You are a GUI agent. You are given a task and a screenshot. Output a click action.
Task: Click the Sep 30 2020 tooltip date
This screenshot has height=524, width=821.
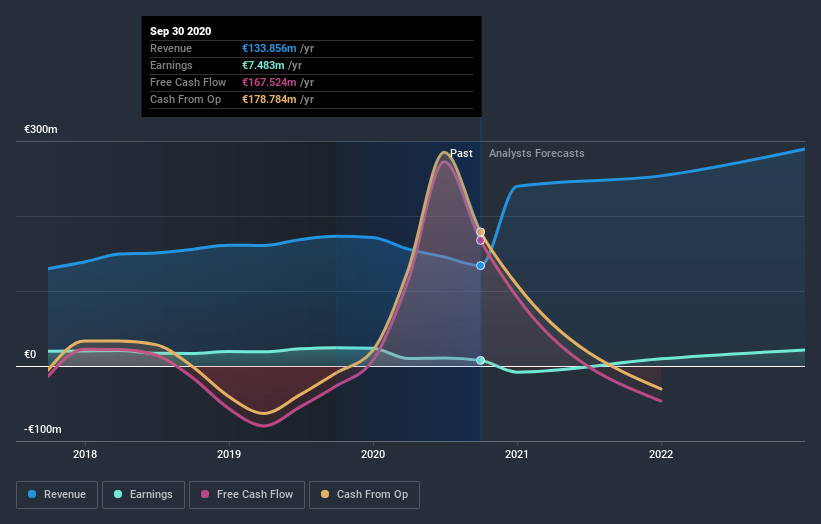[x=181, y=31]
